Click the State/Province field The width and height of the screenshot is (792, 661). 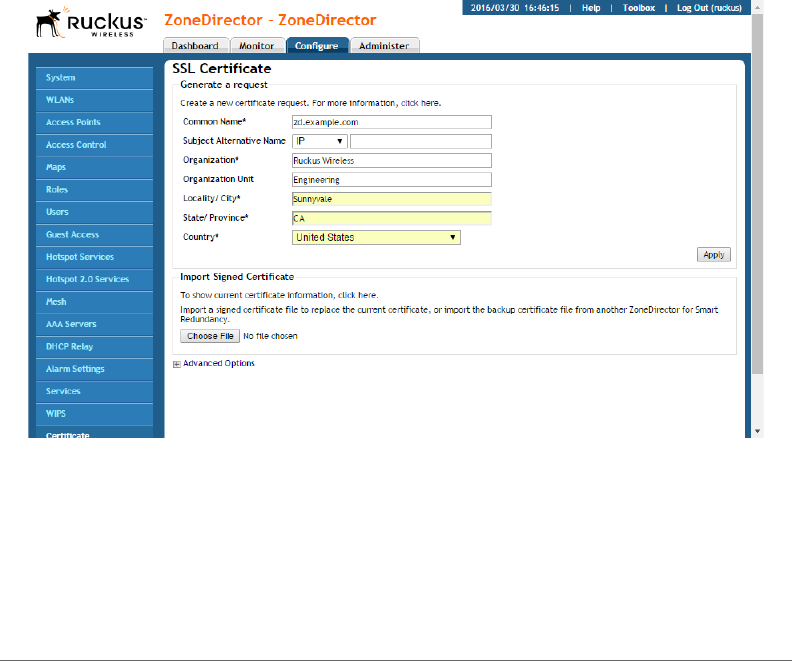(x=391, y=218)
